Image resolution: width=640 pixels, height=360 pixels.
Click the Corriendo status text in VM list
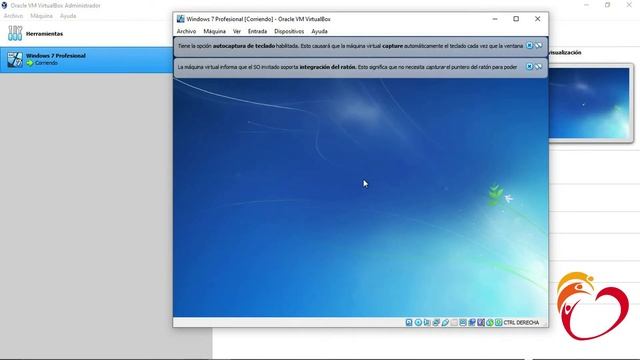click(46, 63)
